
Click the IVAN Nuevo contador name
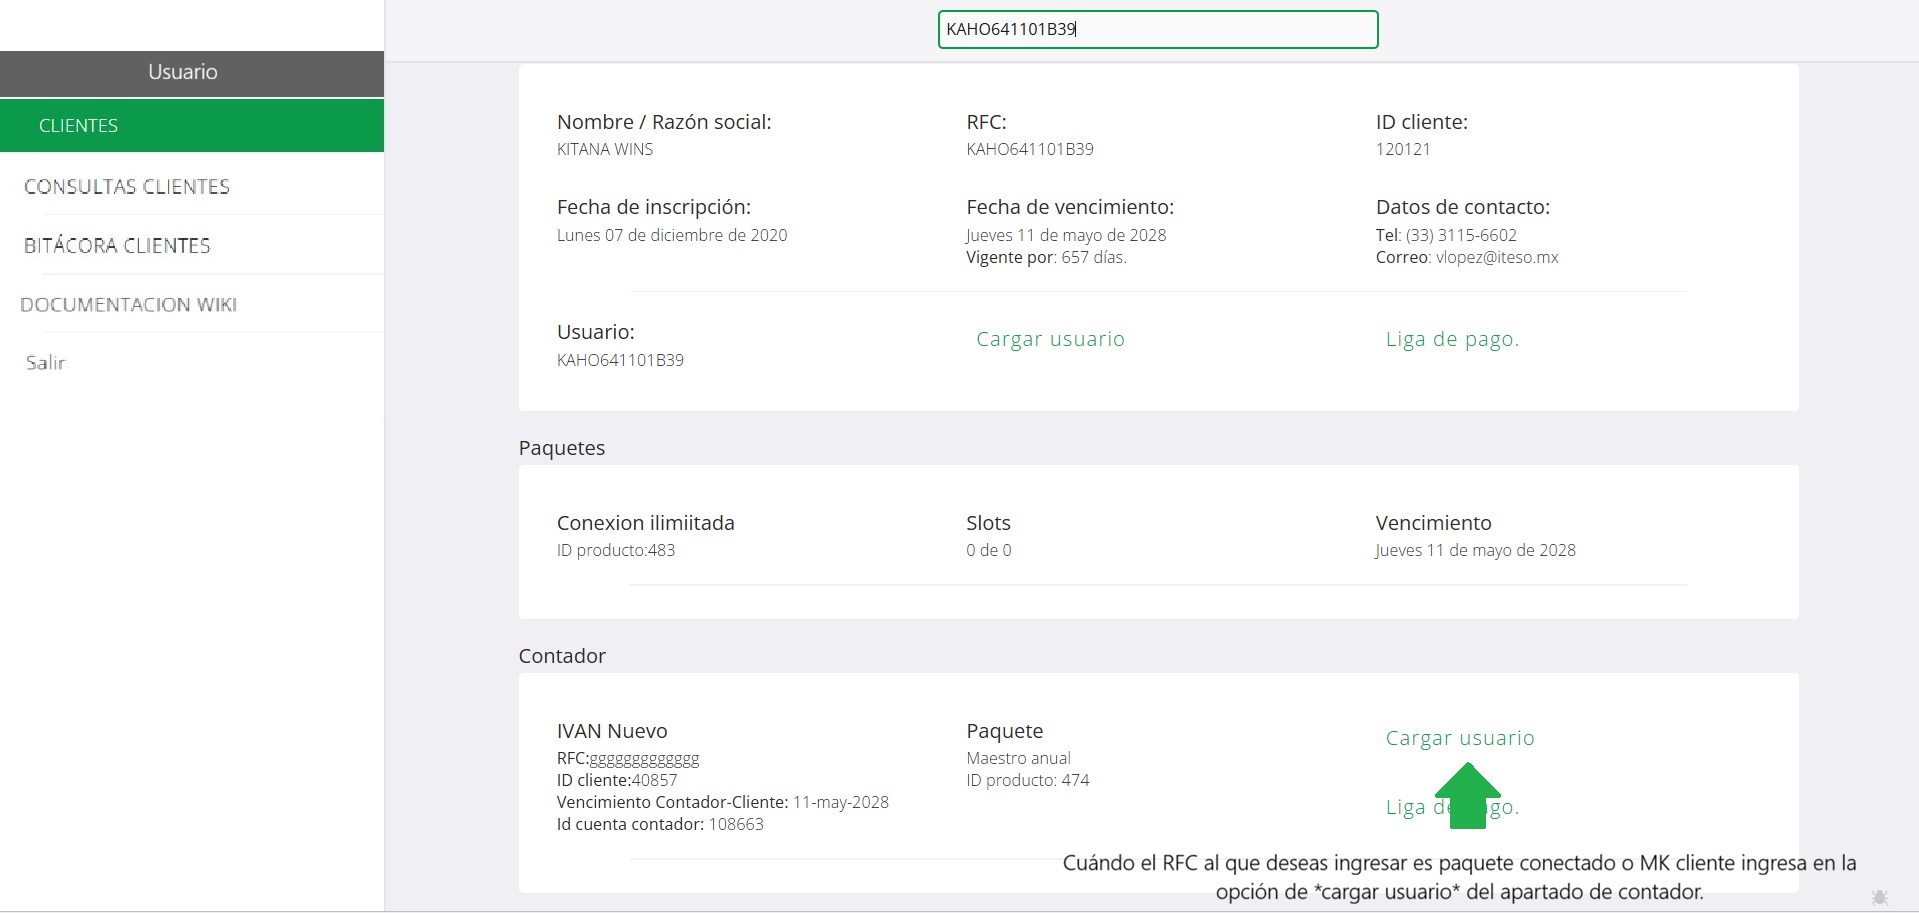612,731
